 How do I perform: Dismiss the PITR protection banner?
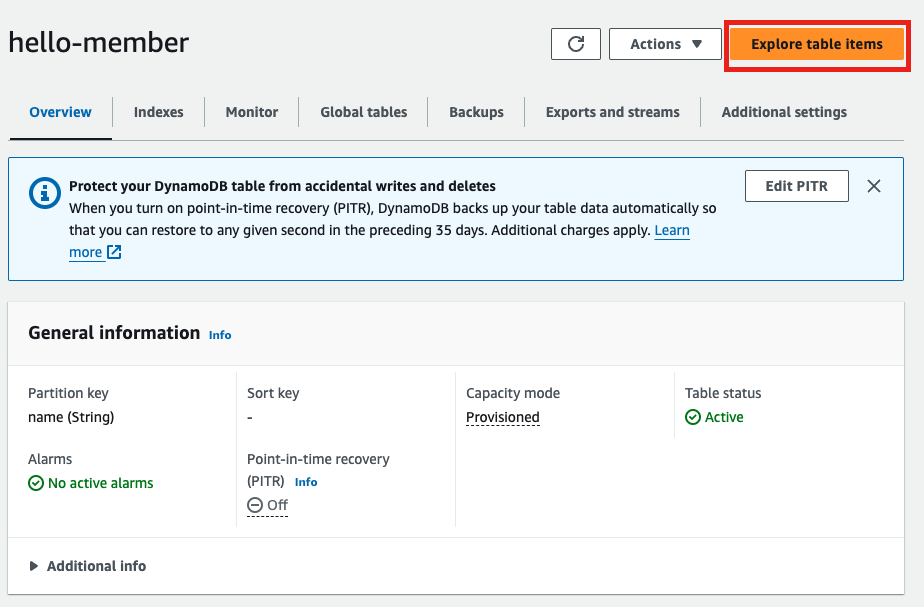(874, 186)
